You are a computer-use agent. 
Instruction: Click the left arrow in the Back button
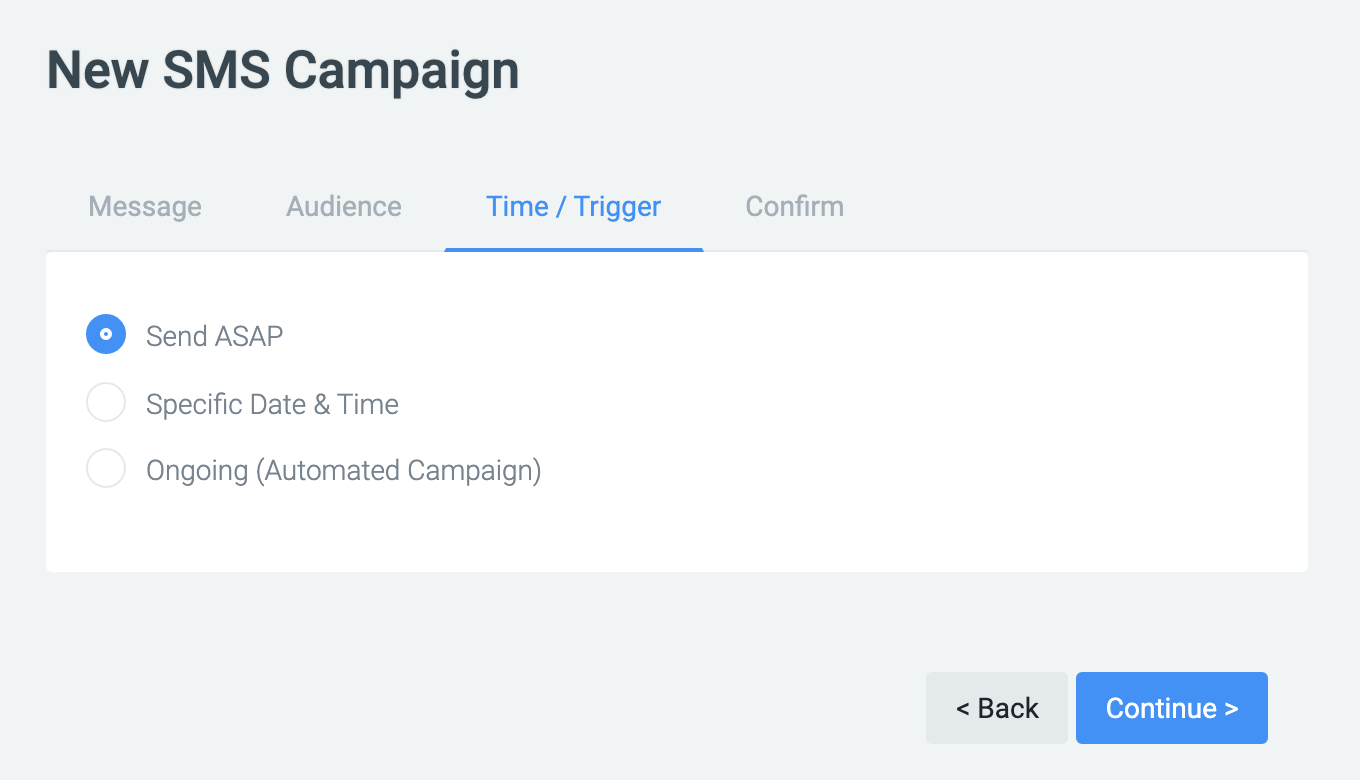pos(962,709)
